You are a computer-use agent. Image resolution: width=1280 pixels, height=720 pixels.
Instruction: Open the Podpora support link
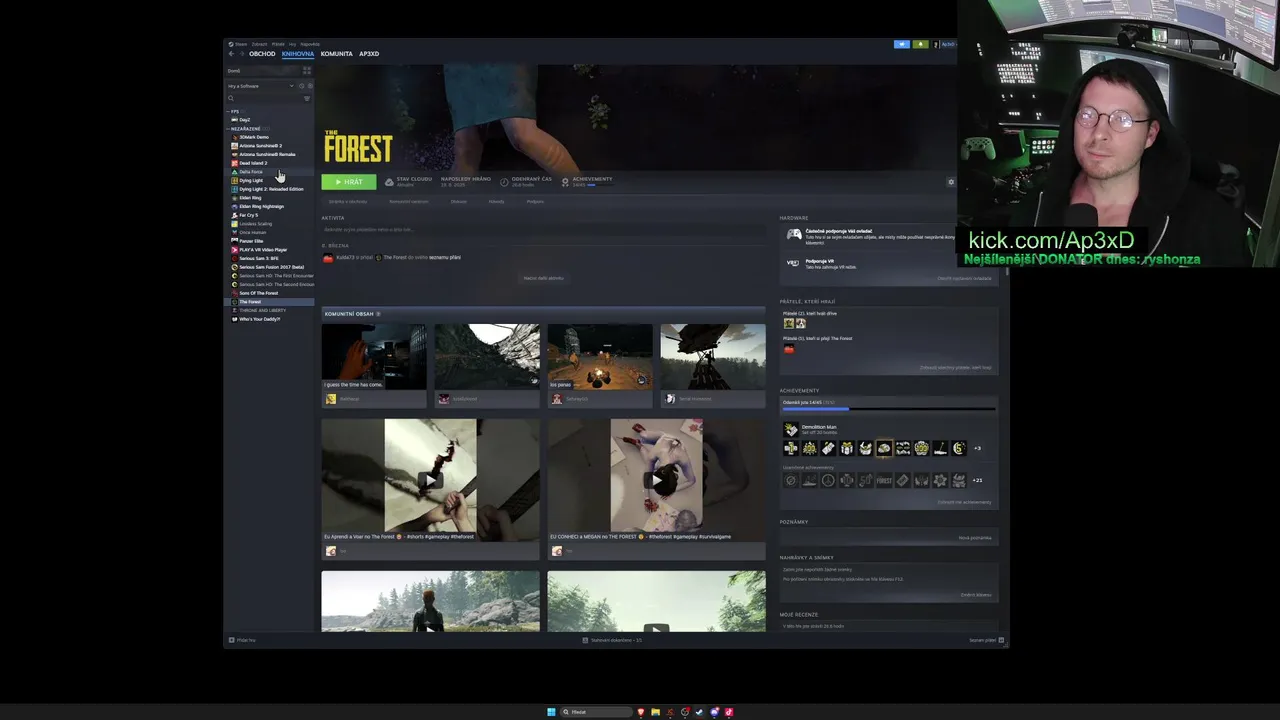click(535, 201)
